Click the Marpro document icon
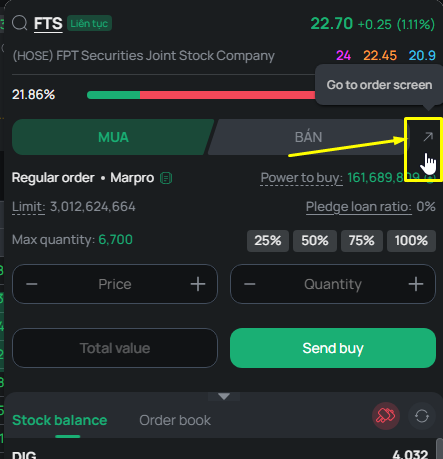Image resolution: width=443 pixels, height=459 pixels. (166, 178)
